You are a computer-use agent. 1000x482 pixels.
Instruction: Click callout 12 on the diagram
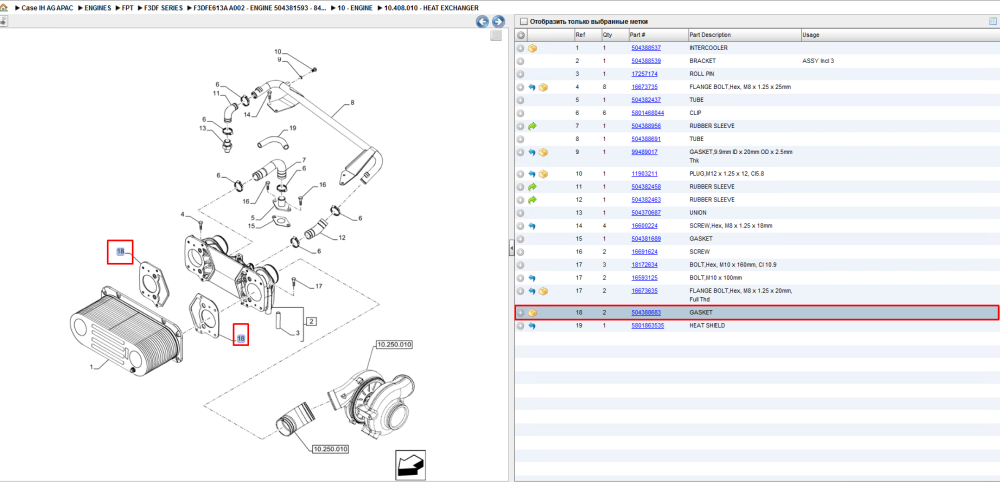[342, 238]
